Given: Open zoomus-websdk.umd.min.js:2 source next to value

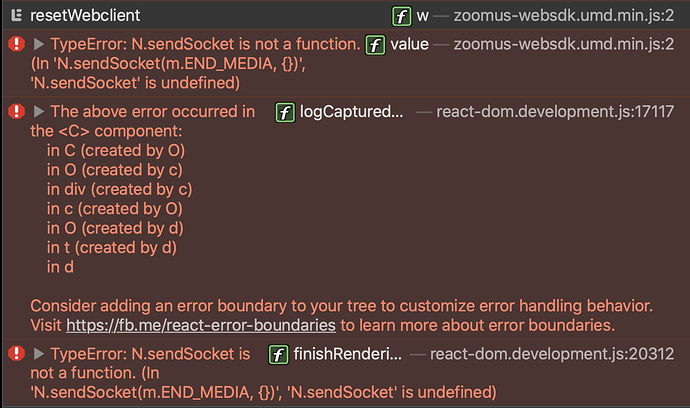Looking at the screenshot, I should pyautogui.click(x=564, y=44).
